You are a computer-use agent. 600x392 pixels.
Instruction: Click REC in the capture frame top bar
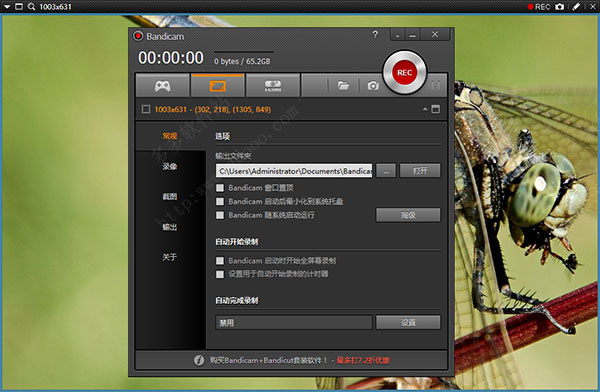pyautogui.click(x=539, y=7)
